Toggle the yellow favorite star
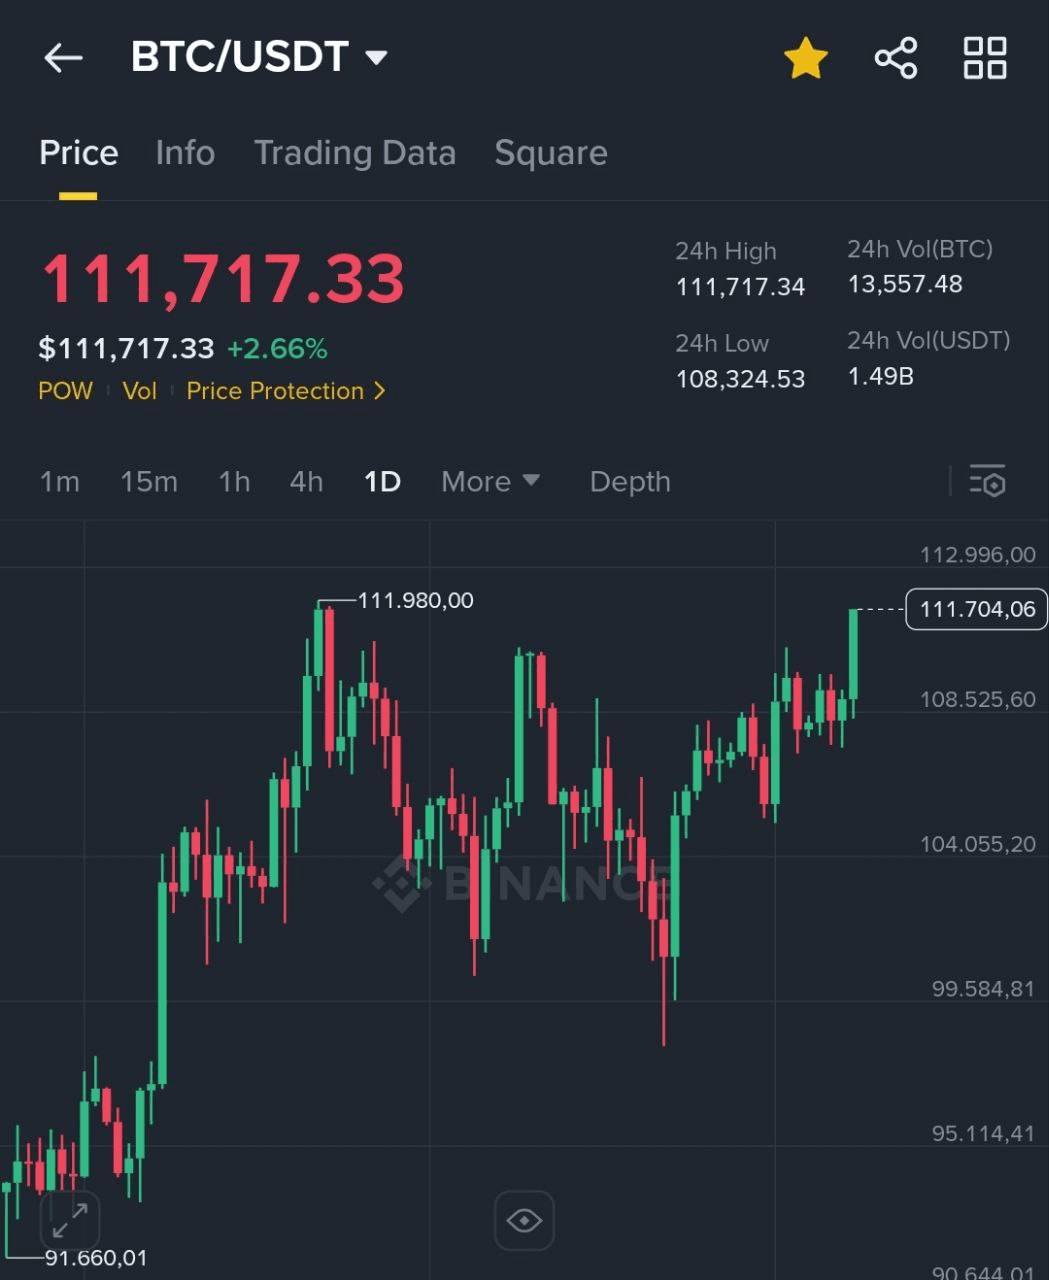The height and width of the screenshot is (1280, 1049). pos(805,58)
